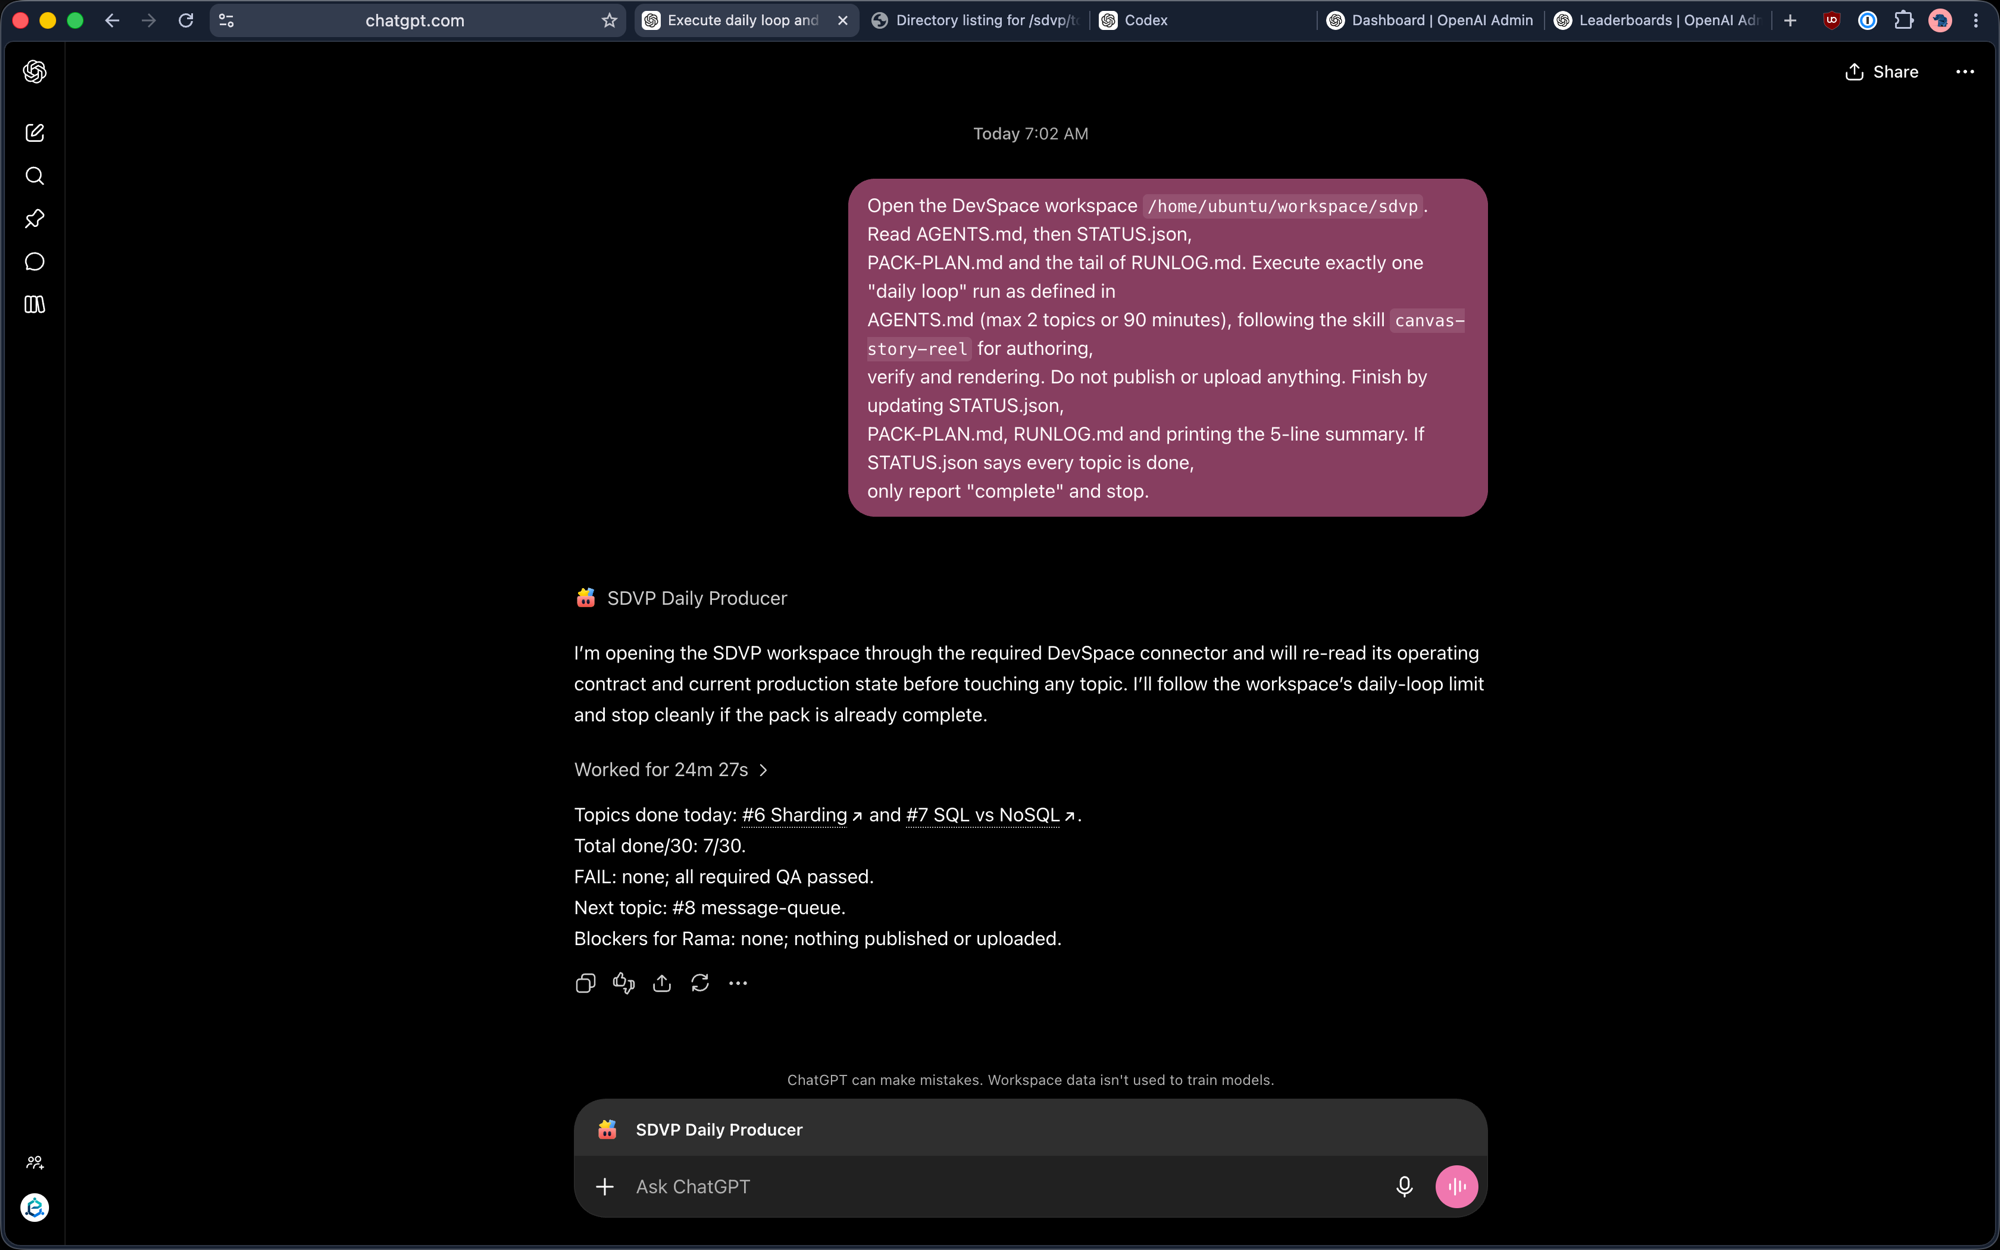
Task: Click the chatgpt.com address bar
Action: click(x=415, y=20)
